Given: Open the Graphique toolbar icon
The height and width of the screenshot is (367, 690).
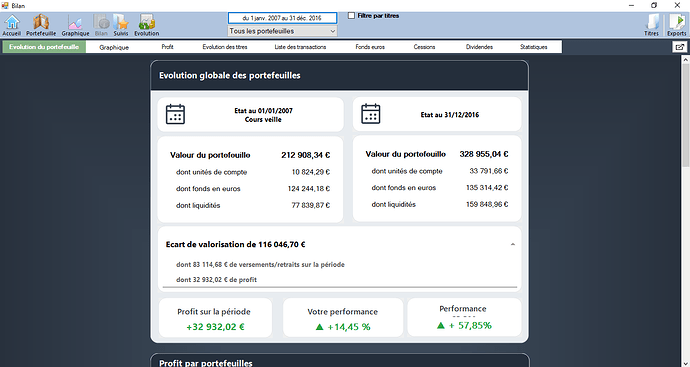Looking at the screenshot, I should click(x=75, y=25).
